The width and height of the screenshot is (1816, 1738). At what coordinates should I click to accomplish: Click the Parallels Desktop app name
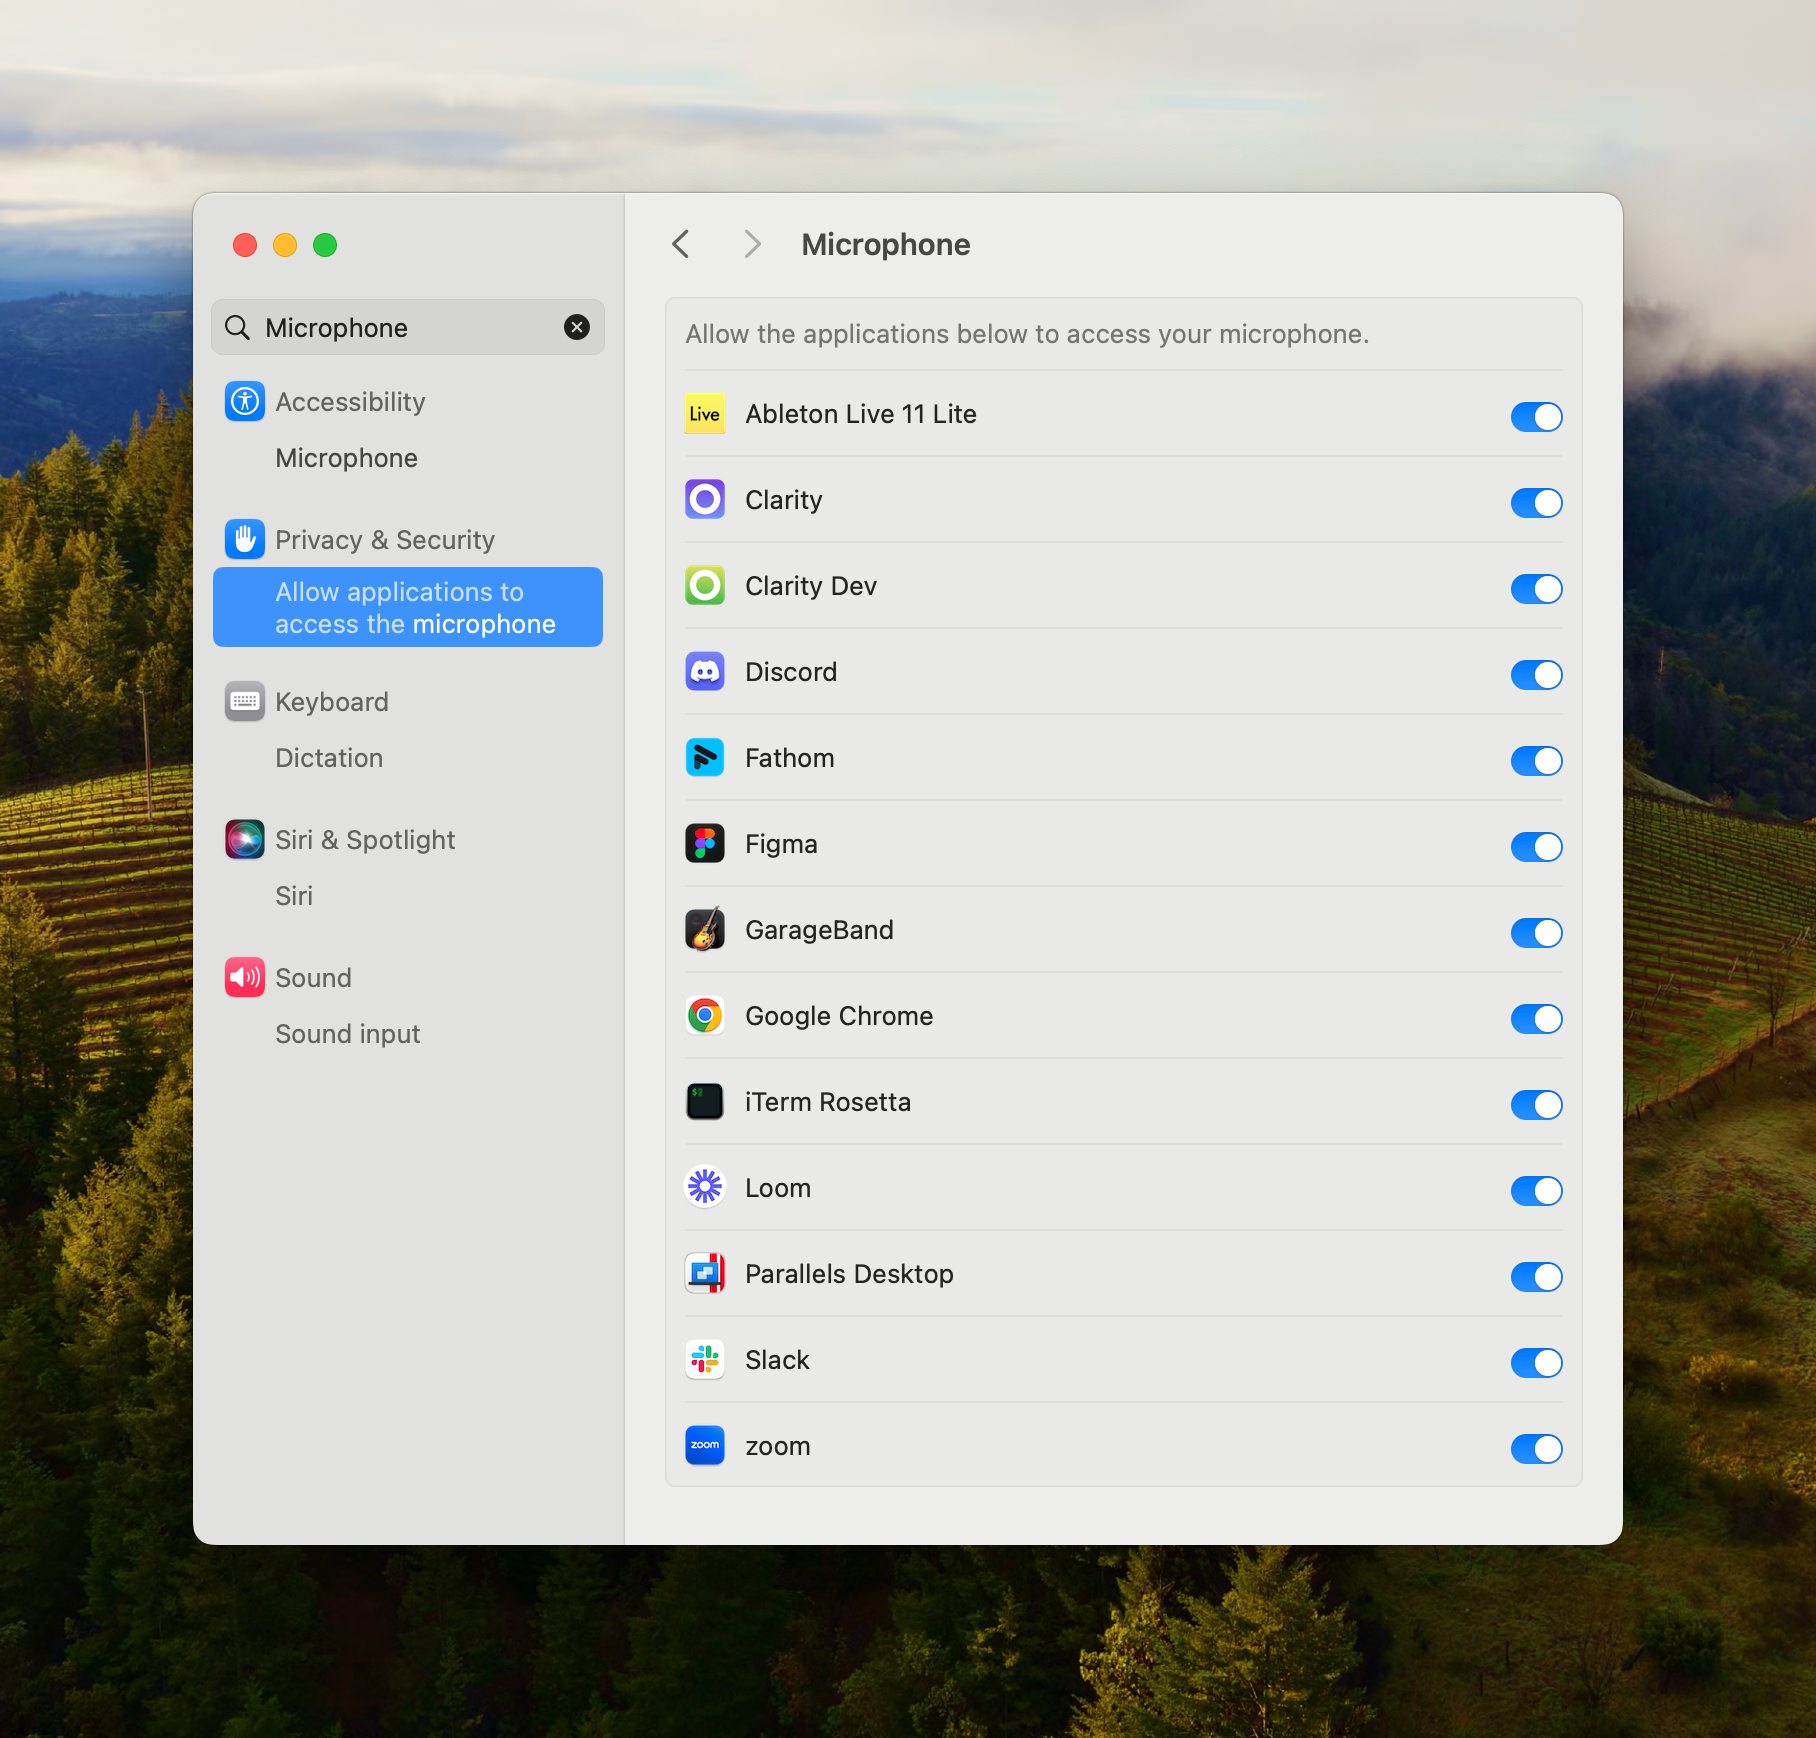pyautogui.click(x=849, y=1274)
